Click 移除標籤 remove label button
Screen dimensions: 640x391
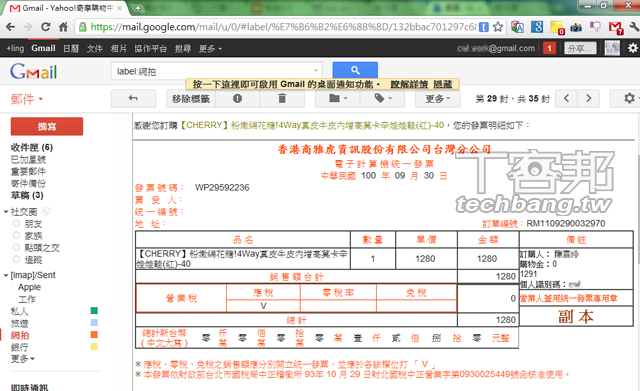point(191,98)
